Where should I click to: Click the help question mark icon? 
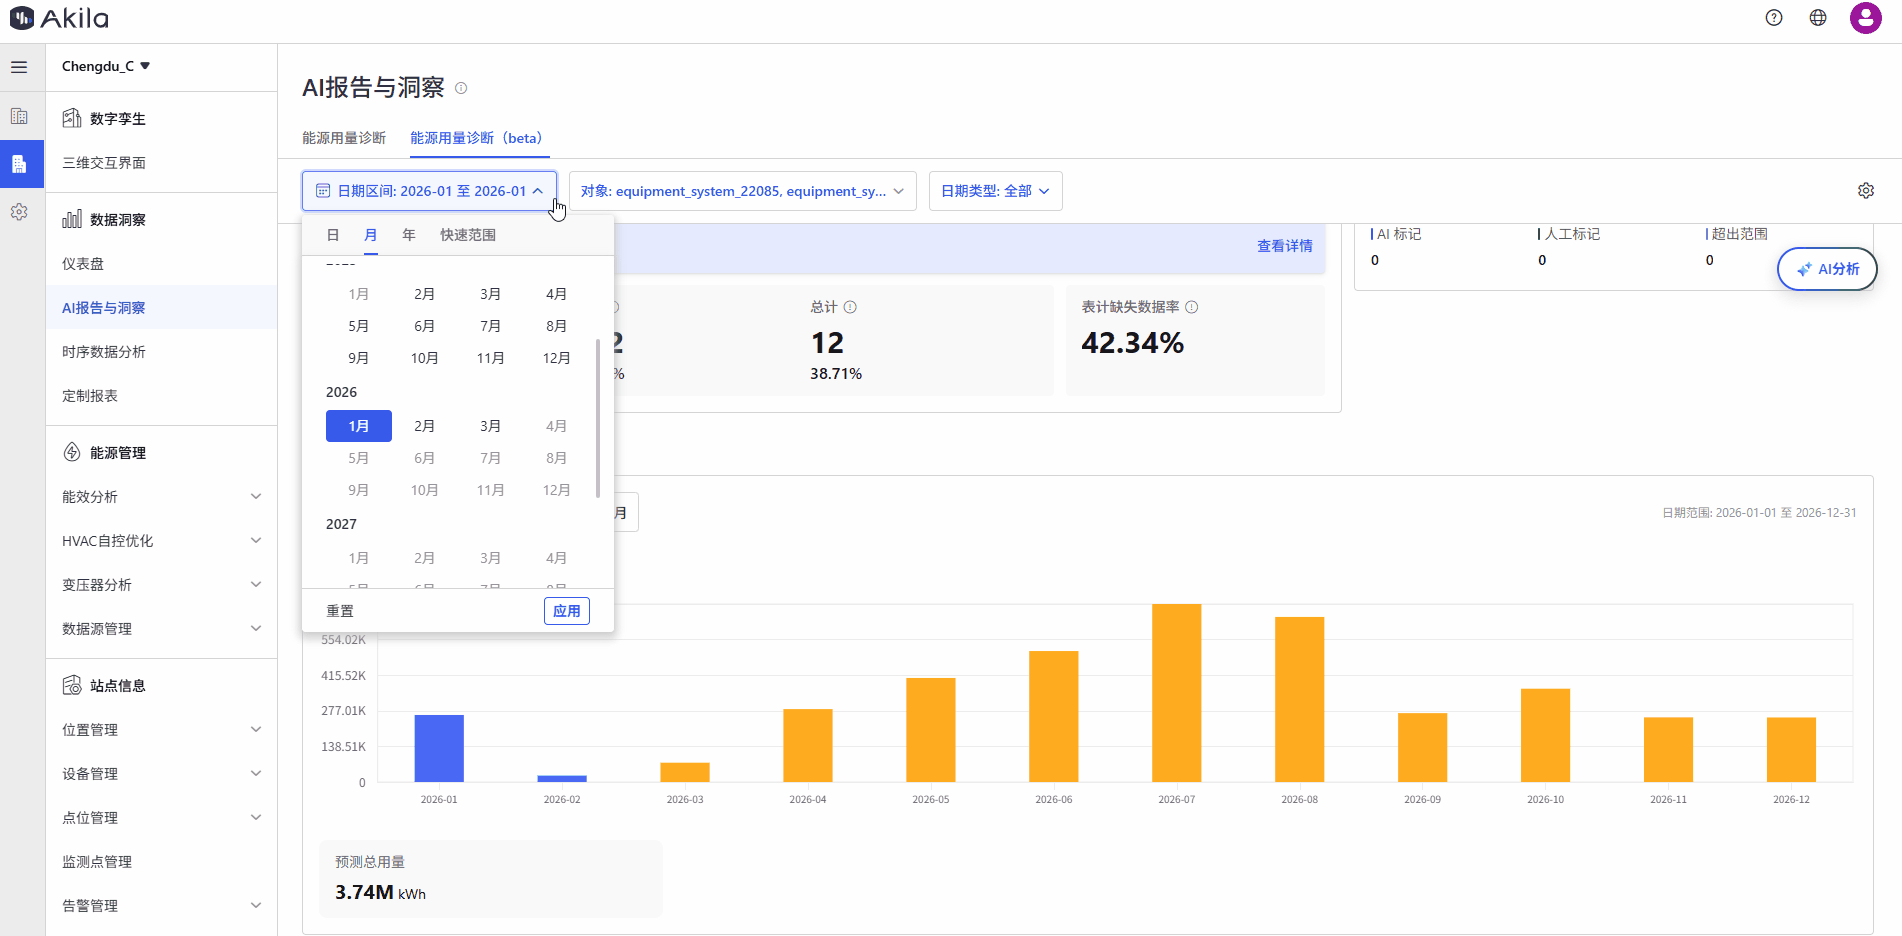point(1773,18)
